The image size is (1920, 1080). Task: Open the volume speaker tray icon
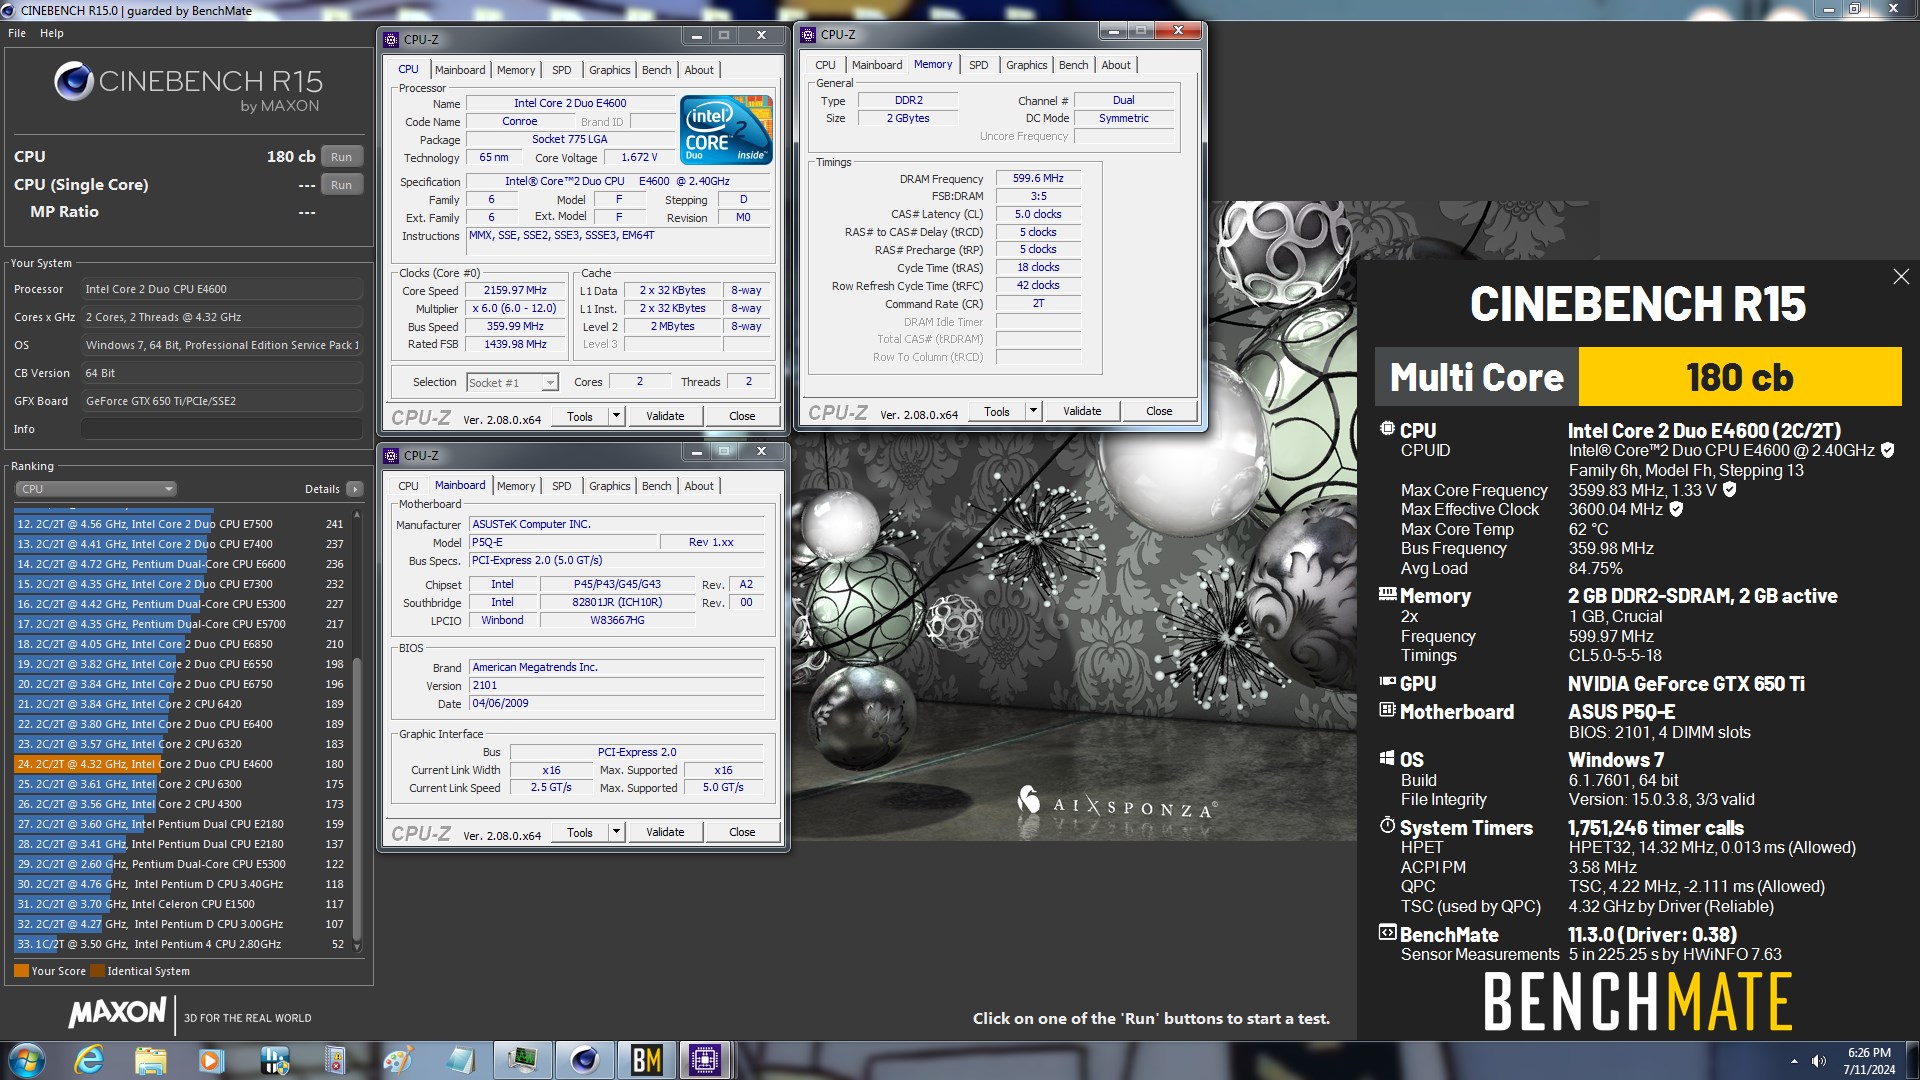pyautogui.click(x=1819, y=1061)
